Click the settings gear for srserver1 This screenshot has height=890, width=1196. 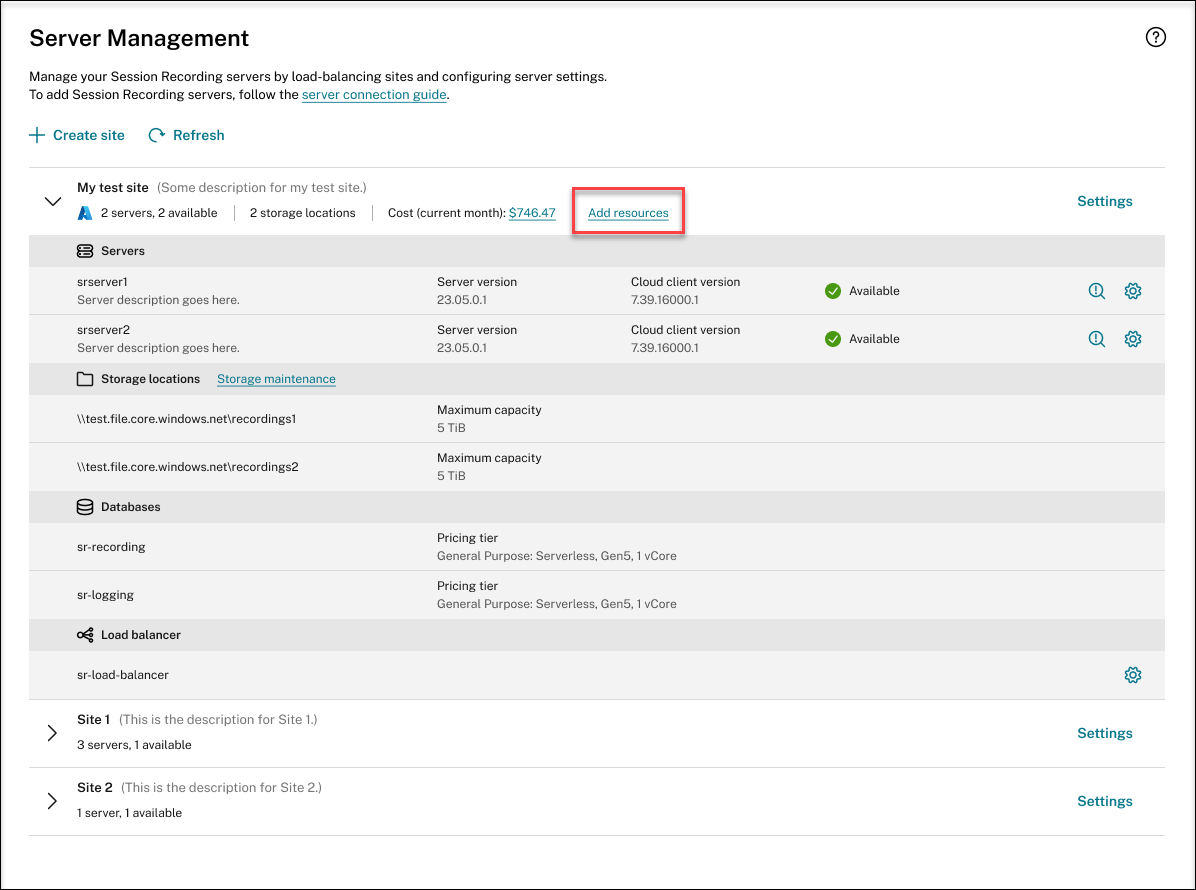1132,291
